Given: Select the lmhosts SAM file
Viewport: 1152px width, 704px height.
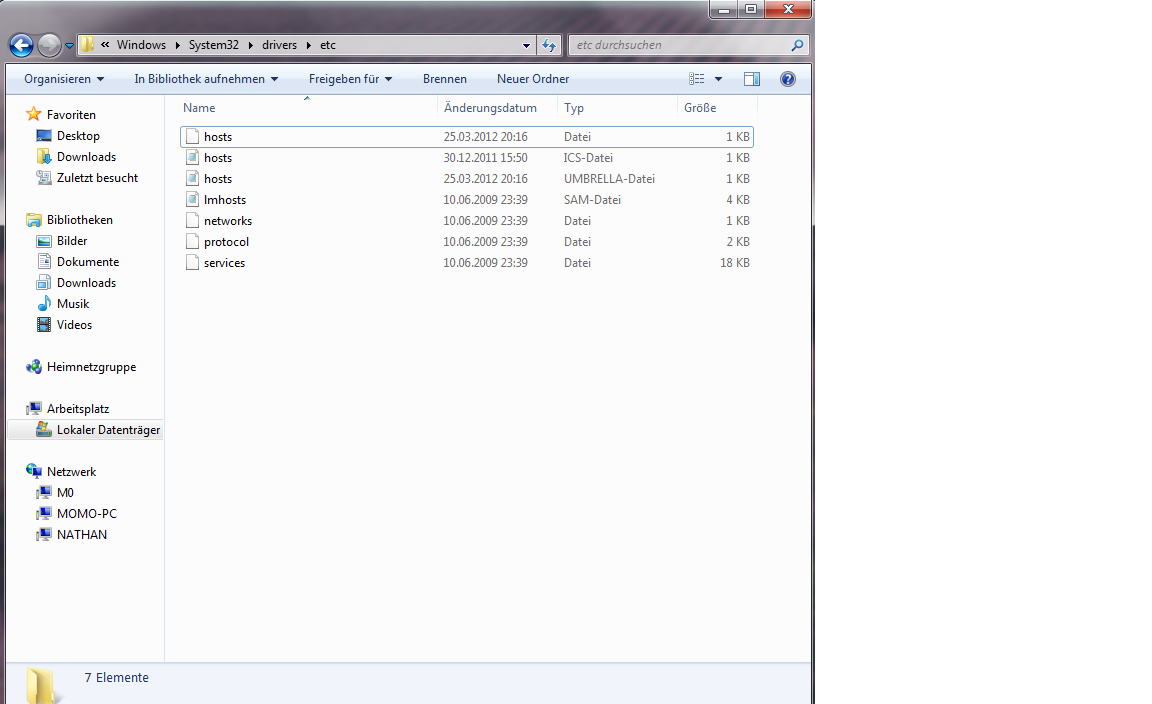Looking at the screenshot, I should [x=224, y=200].
